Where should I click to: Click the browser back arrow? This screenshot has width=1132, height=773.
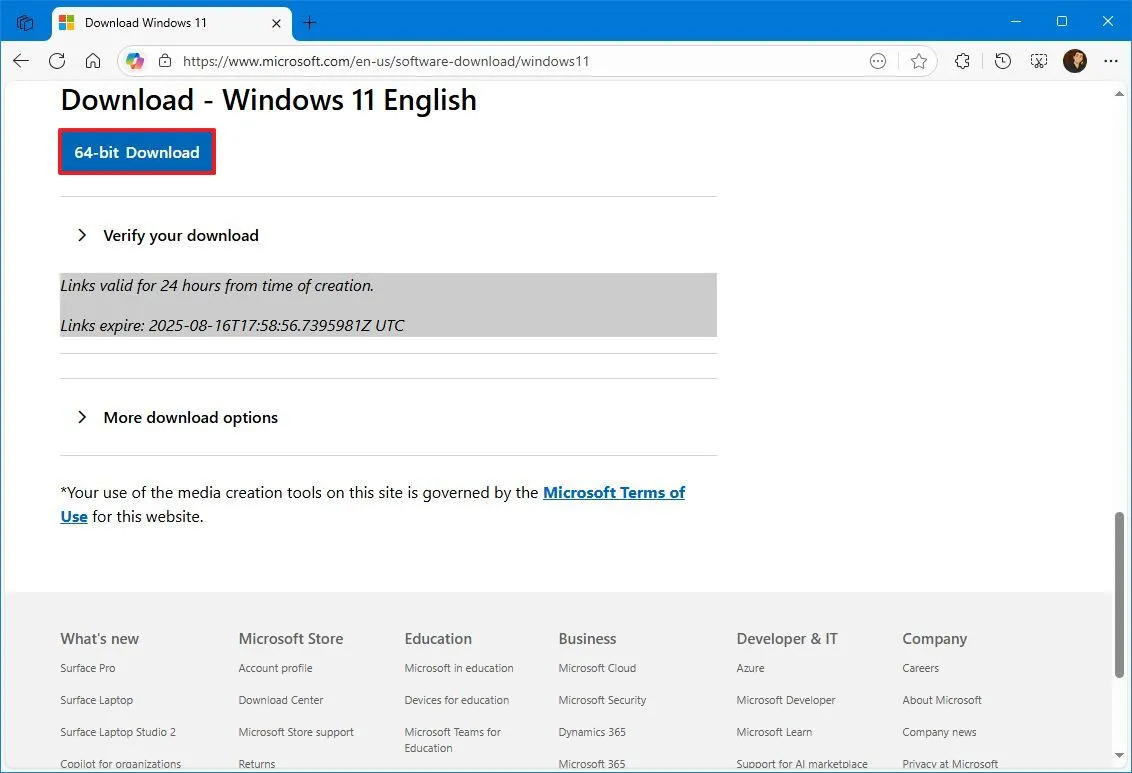click(20, 61)
